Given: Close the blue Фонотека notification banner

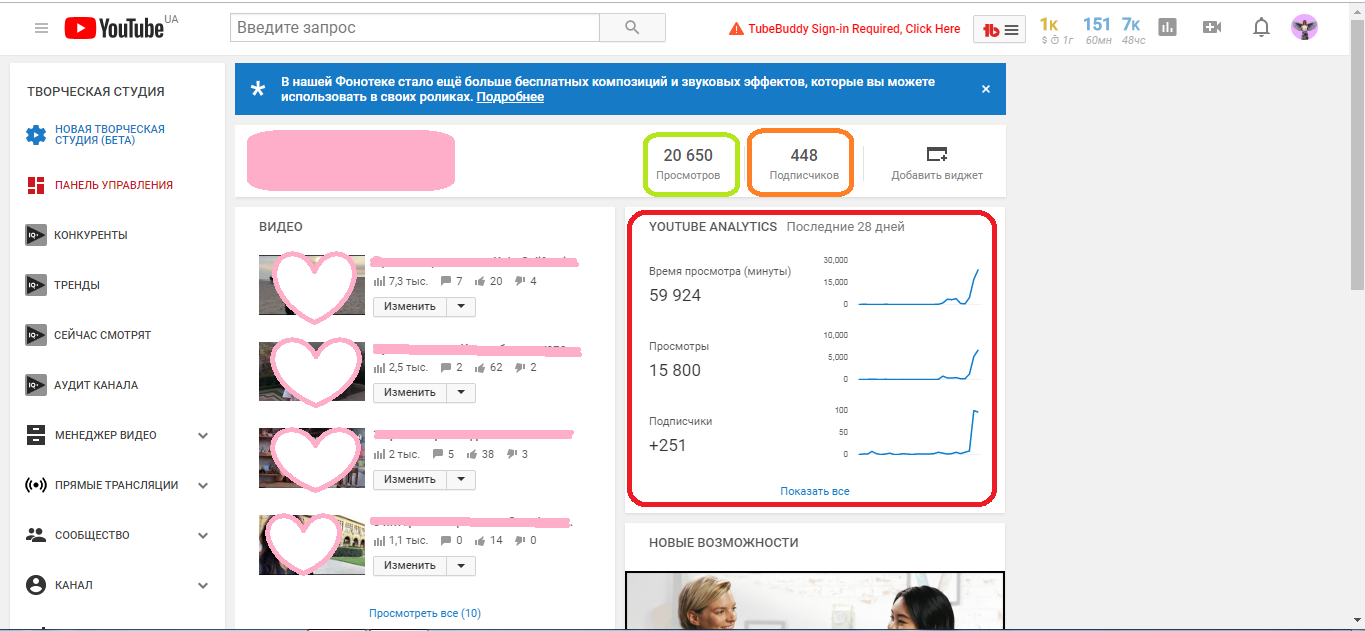Looking at the screenshot, I should tap(986, 89).
